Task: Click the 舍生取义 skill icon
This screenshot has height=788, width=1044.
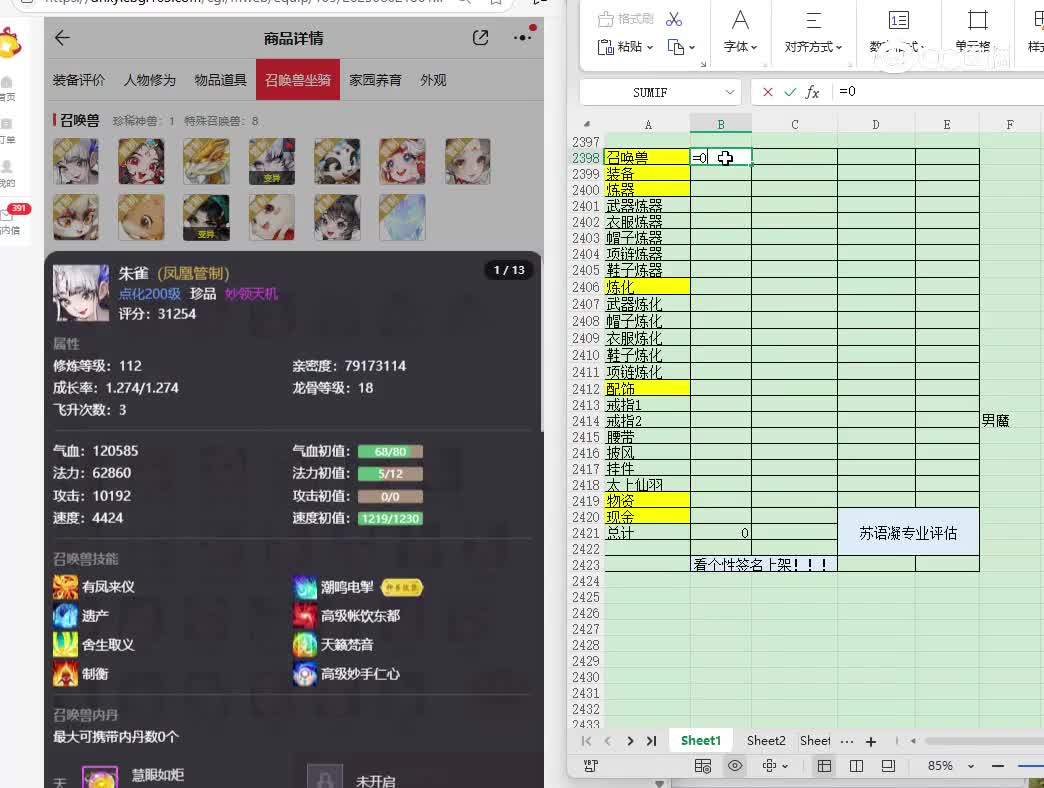Action: (x=65, y=644)
